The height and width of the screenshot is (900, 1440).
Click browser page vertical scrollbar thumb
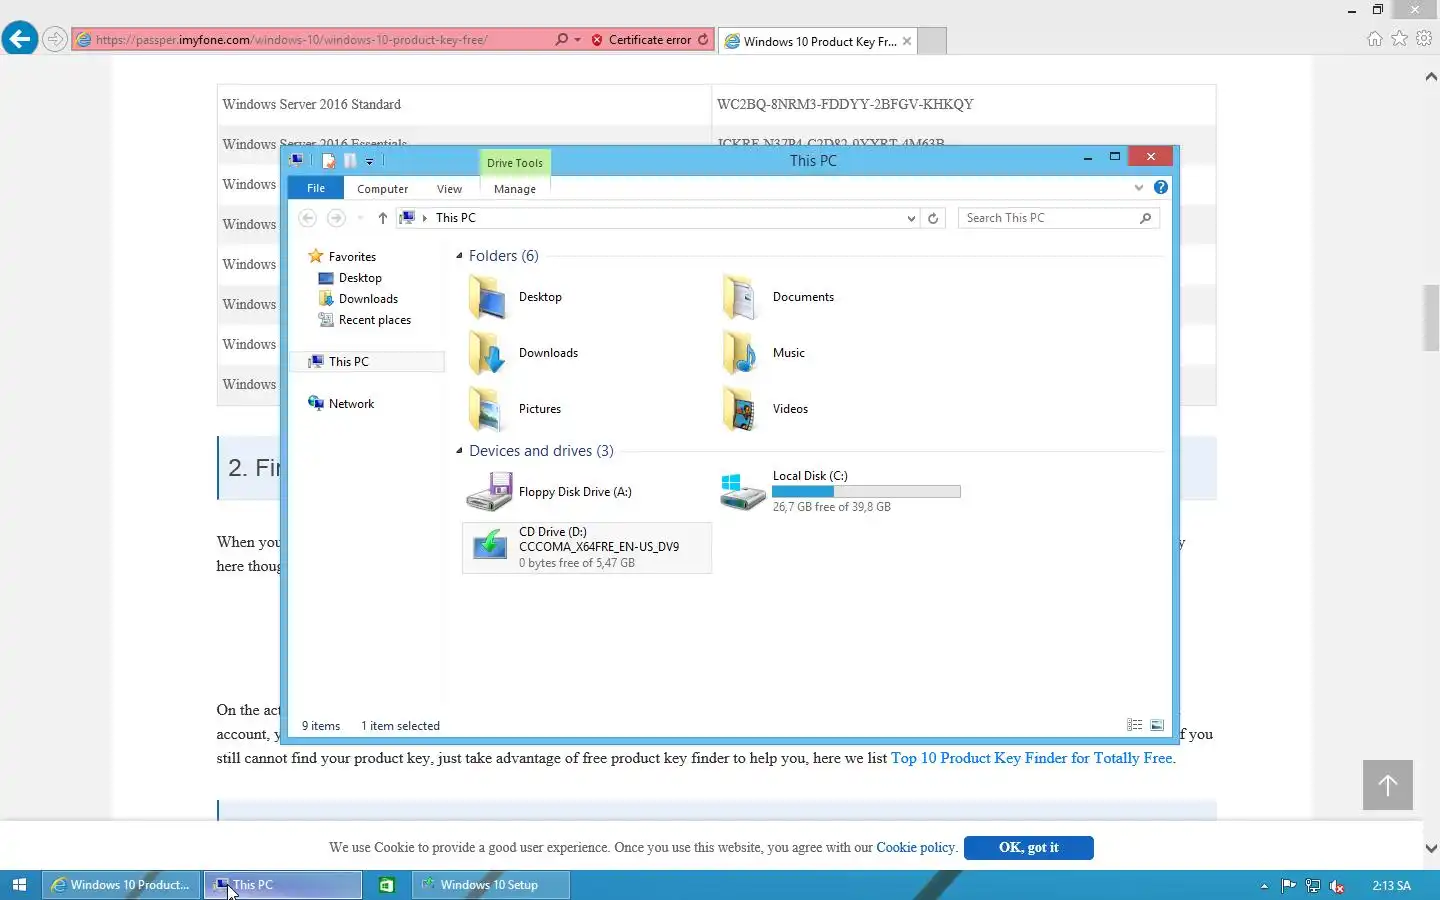tap(1431, 318)
